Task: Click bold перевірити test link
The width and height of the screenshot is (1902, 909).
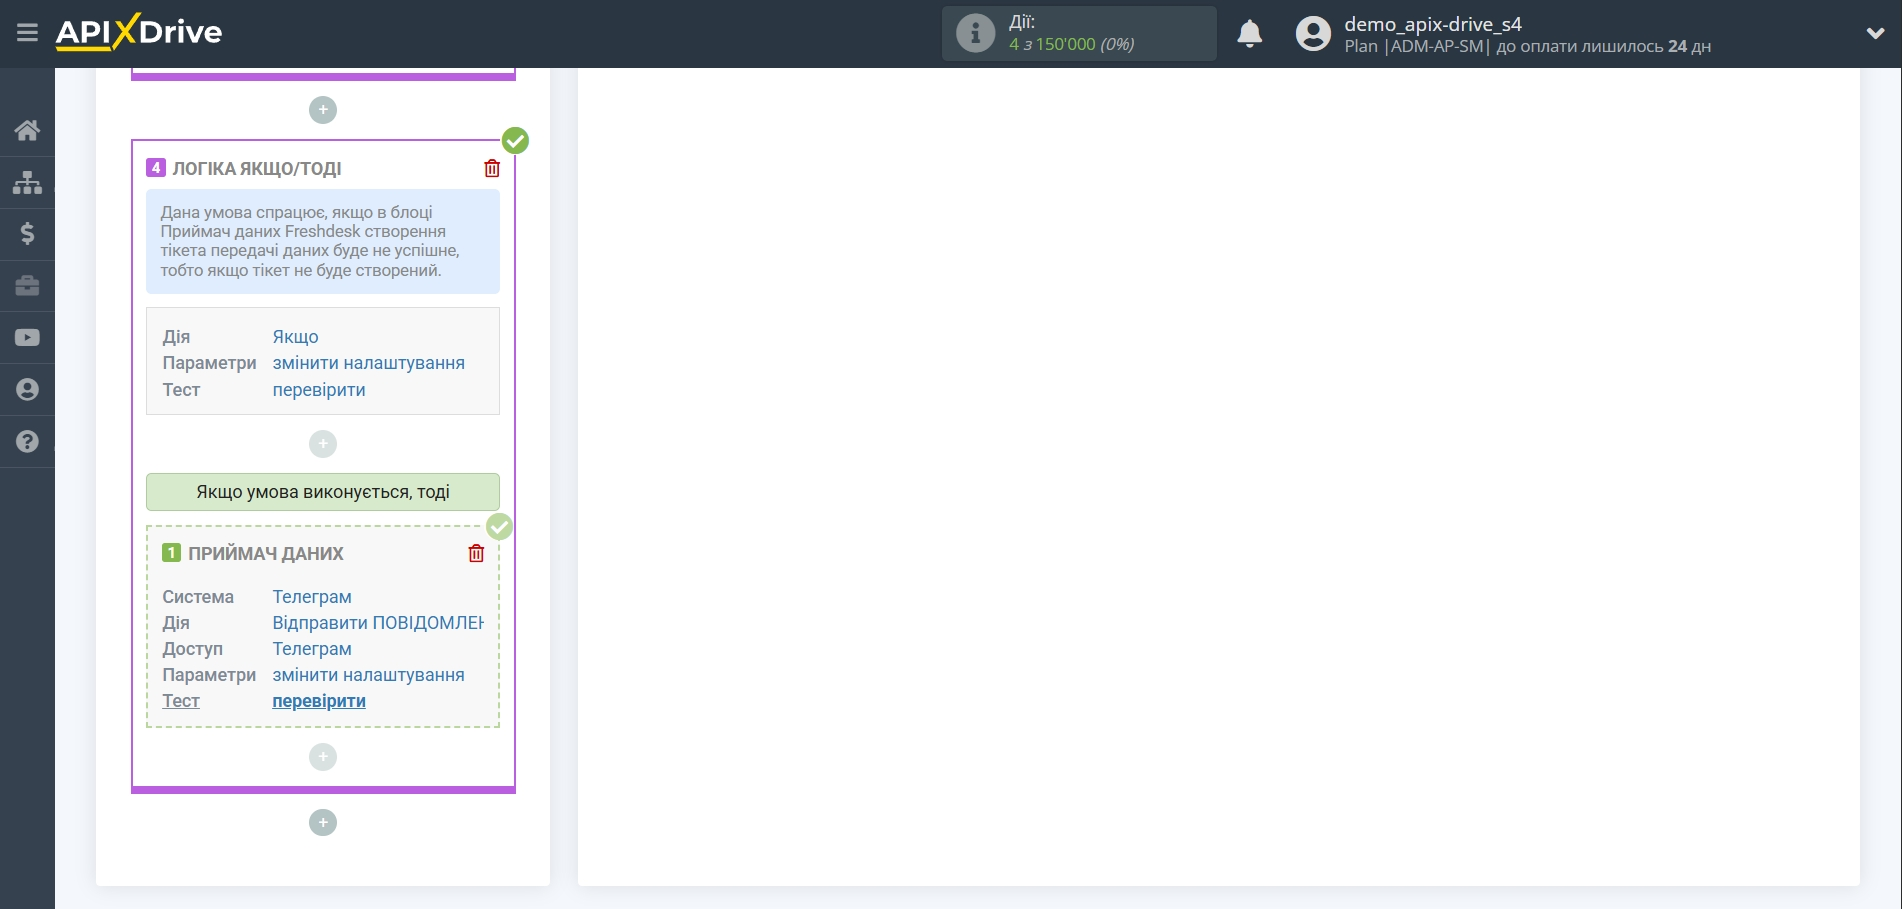Action: 319,701
